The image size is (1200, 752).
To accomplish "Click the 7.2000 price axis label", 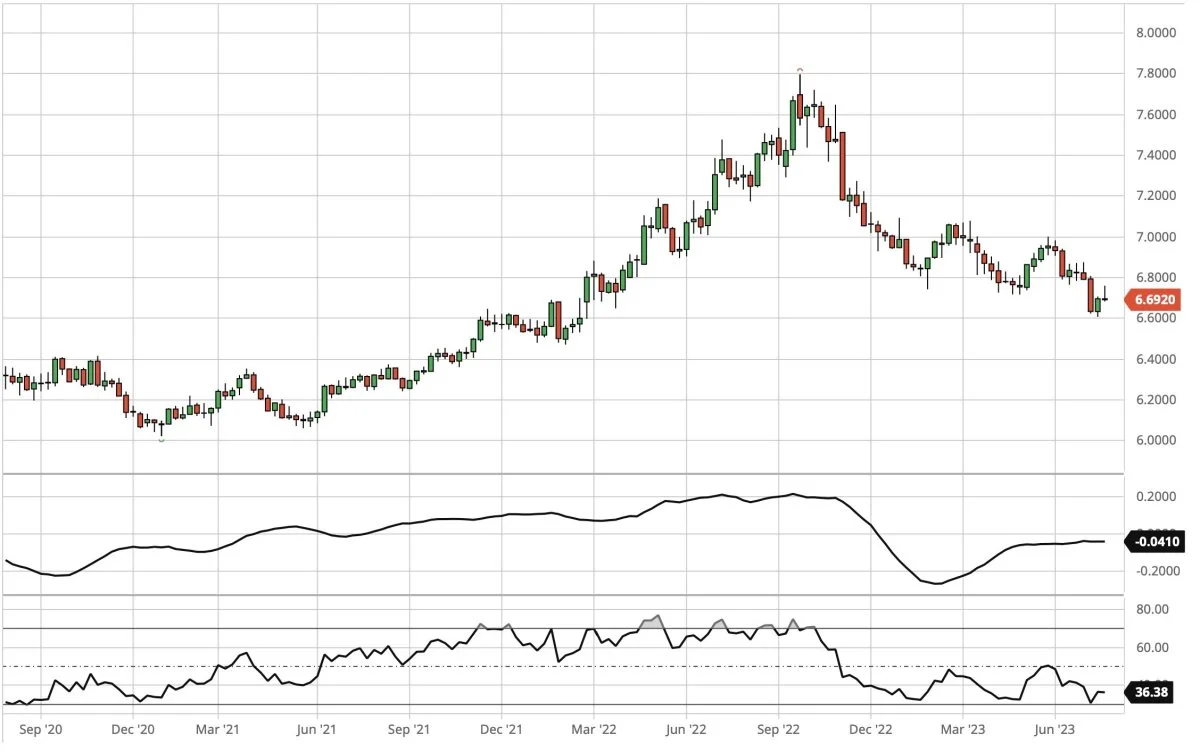I will click(1157, 196).
